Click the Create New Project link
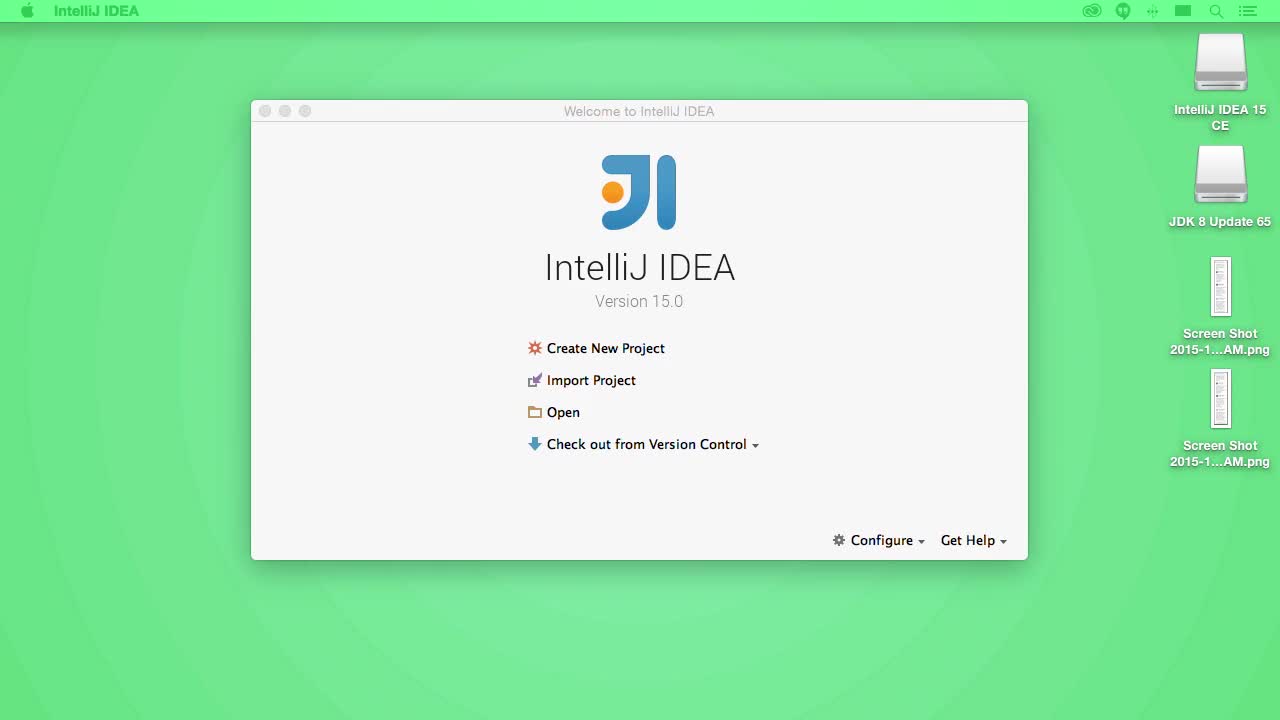Screen dimensions: 1280x720 pyautogui.click(x=605, y=348)
